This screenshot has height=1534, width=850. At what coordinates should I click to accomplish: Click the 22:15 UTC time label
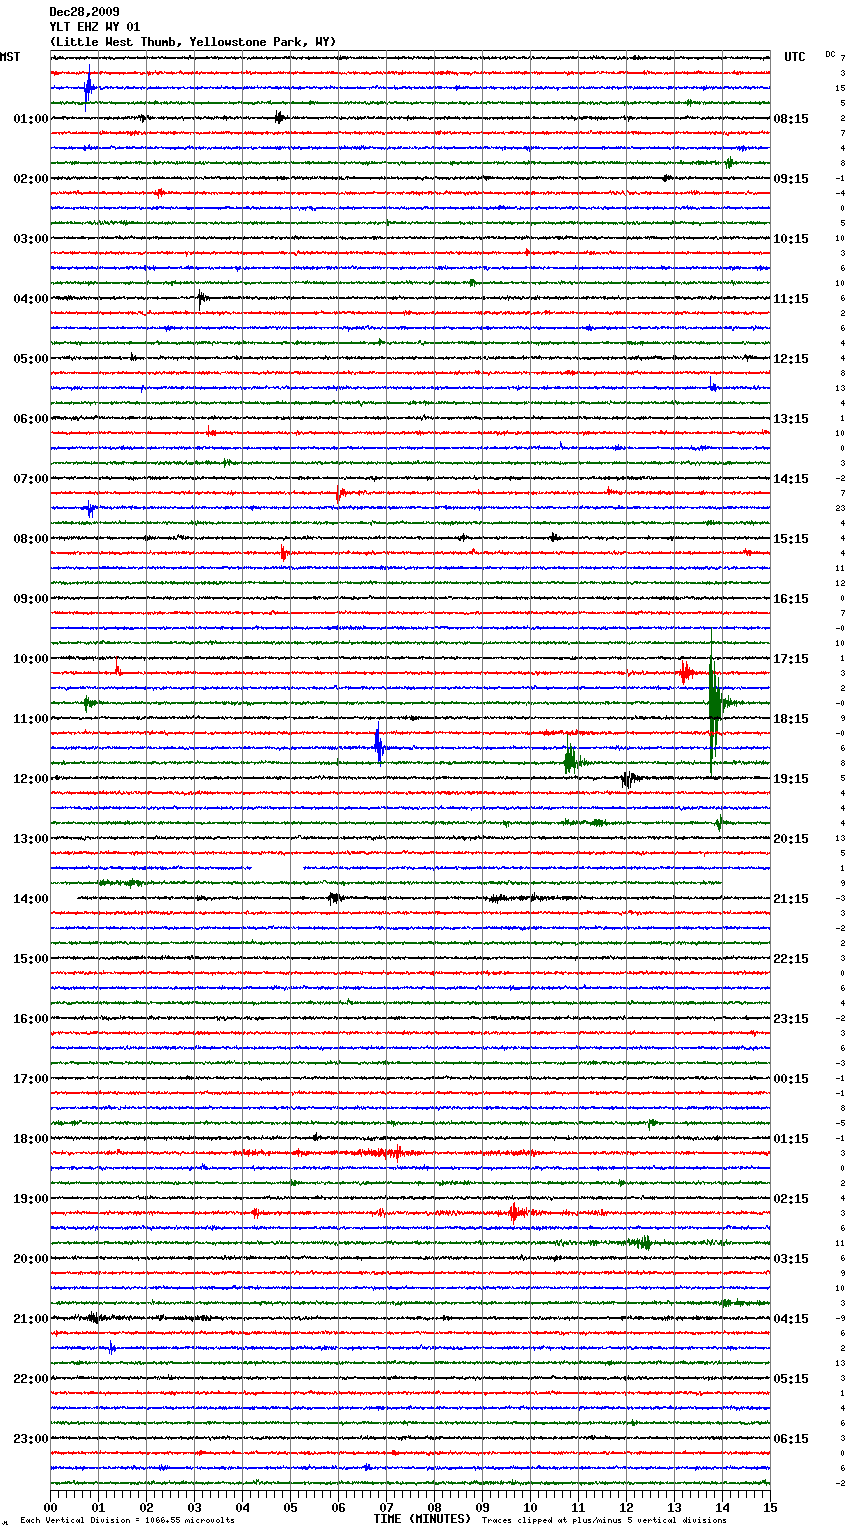(791, 959)
